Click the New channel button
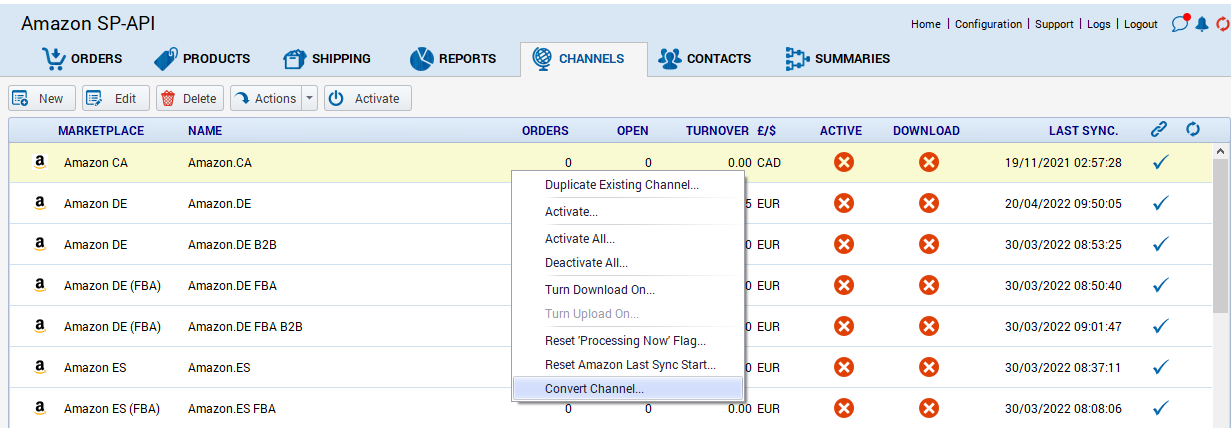Screen dimensions: 1231x428 click(42, 98)
